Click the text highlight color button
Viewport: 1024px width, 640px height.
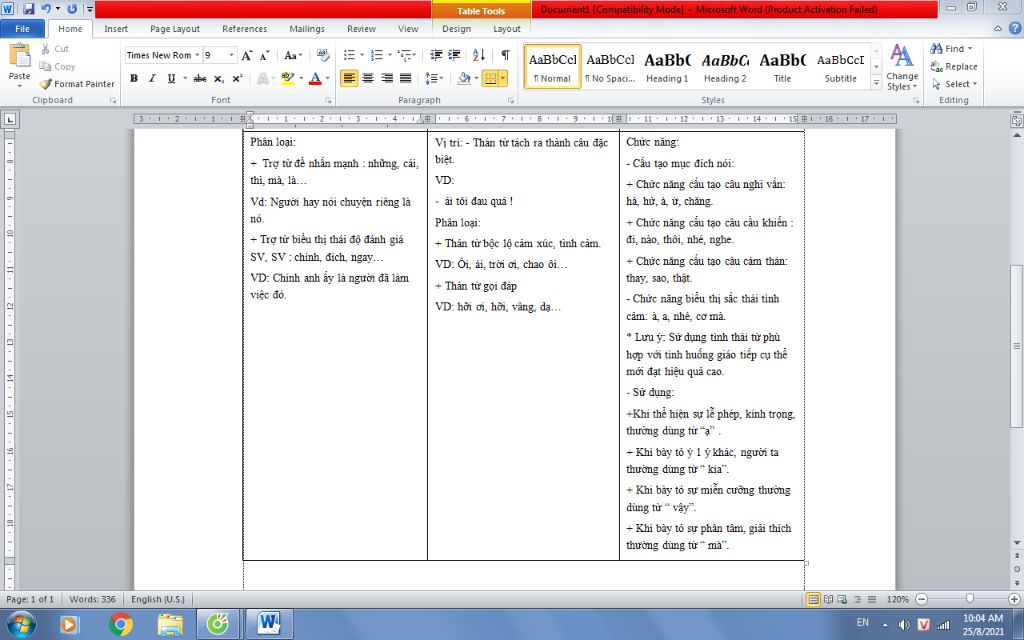[x=288, y=78]
